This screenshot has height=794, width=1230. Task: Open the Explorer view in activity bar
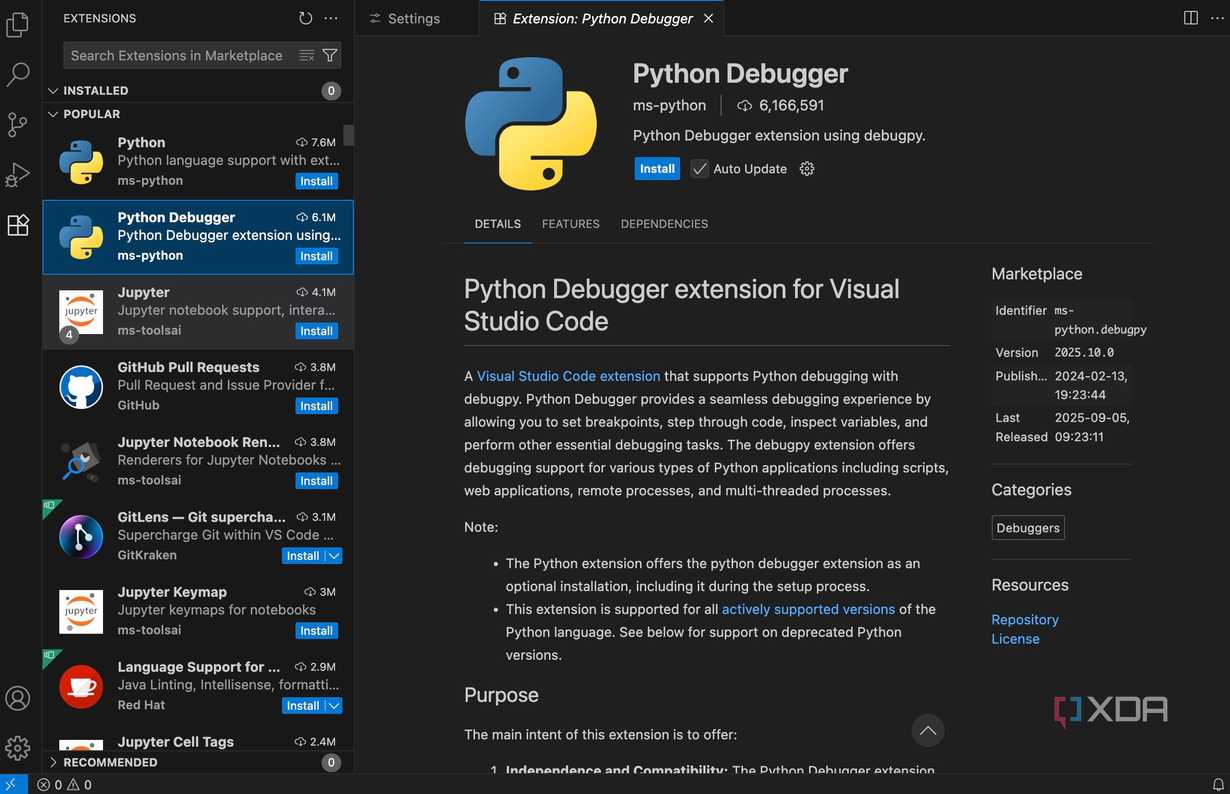point(18,25)
